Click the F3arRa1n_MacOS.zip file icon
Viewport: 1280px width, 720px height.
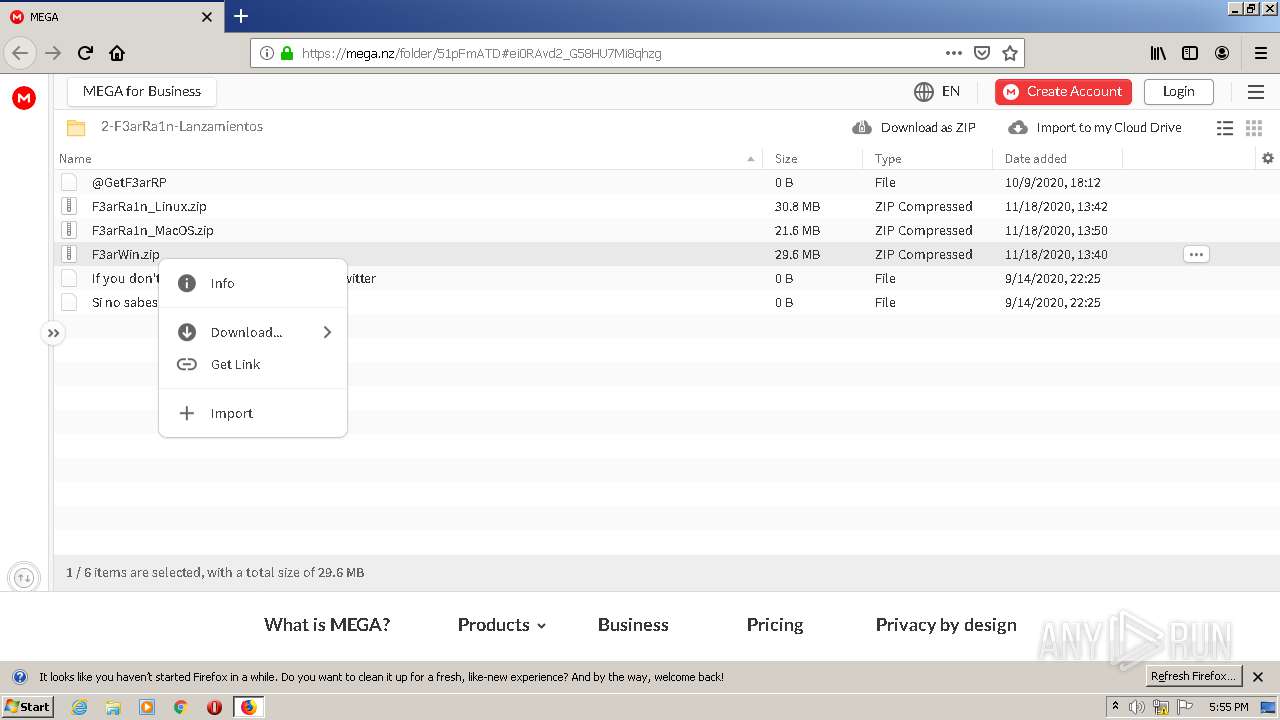[69, 230]
